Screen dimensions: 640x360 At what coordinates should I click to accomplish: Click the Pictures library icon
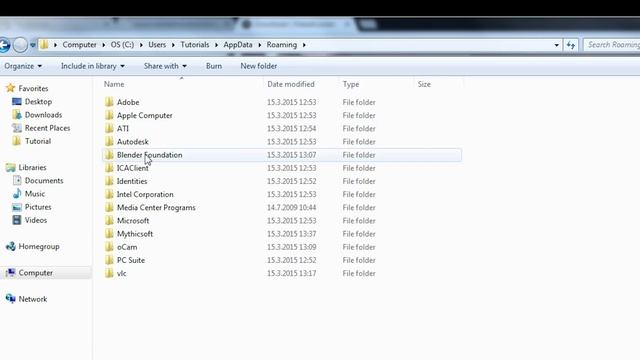(17, 207)
